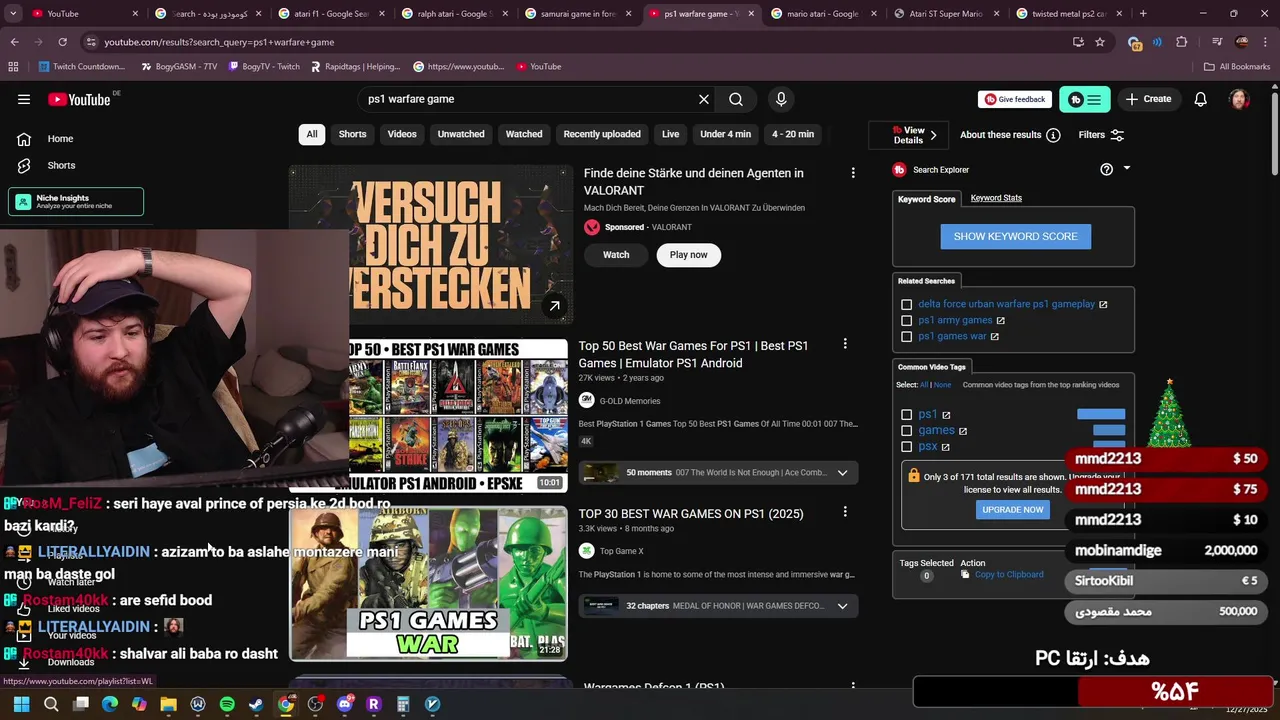Open the PS1 GAMES WAR thumbnail

428,583
